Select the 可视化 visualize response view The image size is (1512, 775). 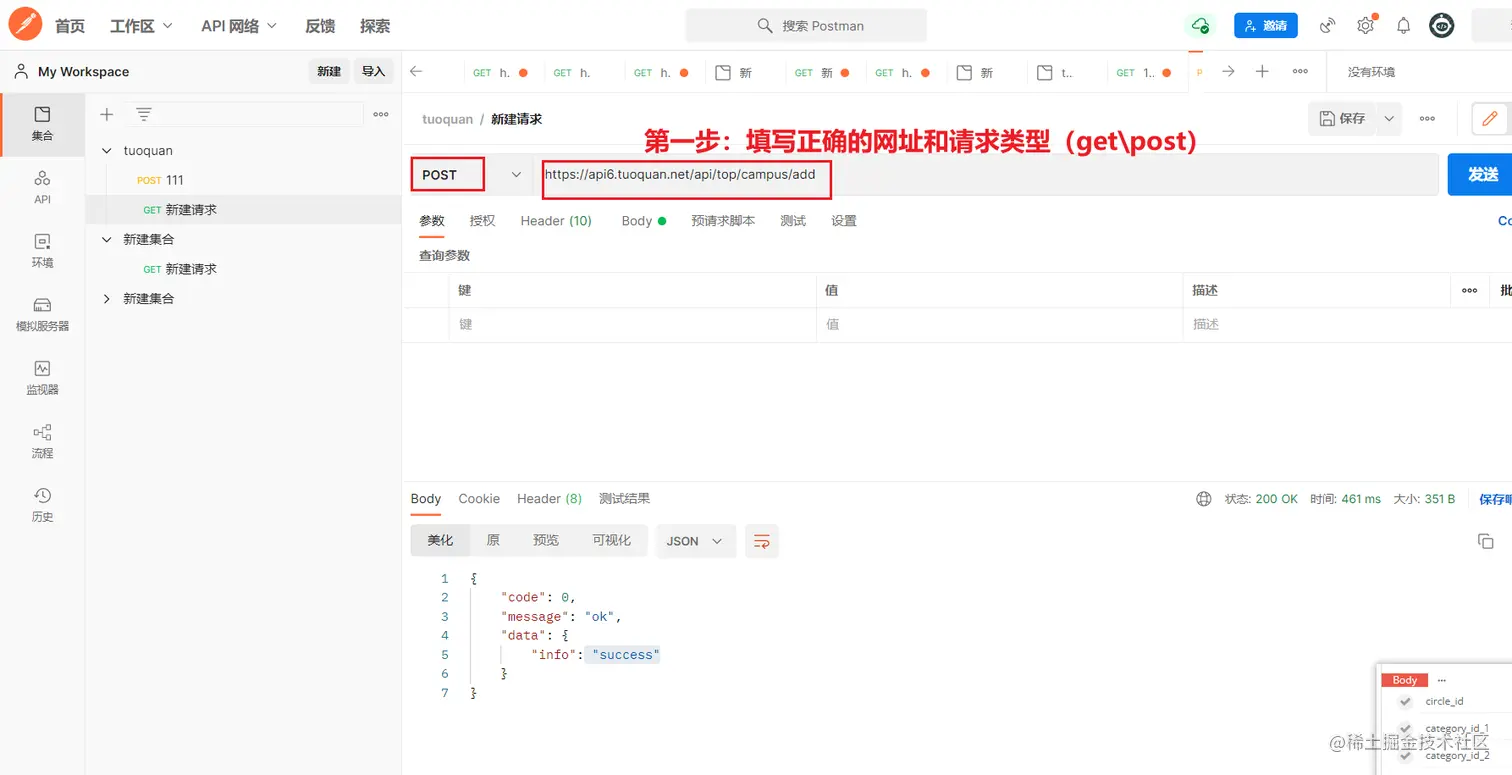click(x=611, y=540)
